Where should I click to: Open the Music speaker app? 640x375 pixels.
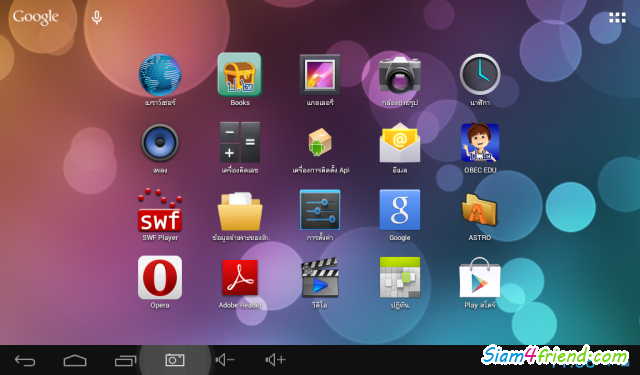160,142
